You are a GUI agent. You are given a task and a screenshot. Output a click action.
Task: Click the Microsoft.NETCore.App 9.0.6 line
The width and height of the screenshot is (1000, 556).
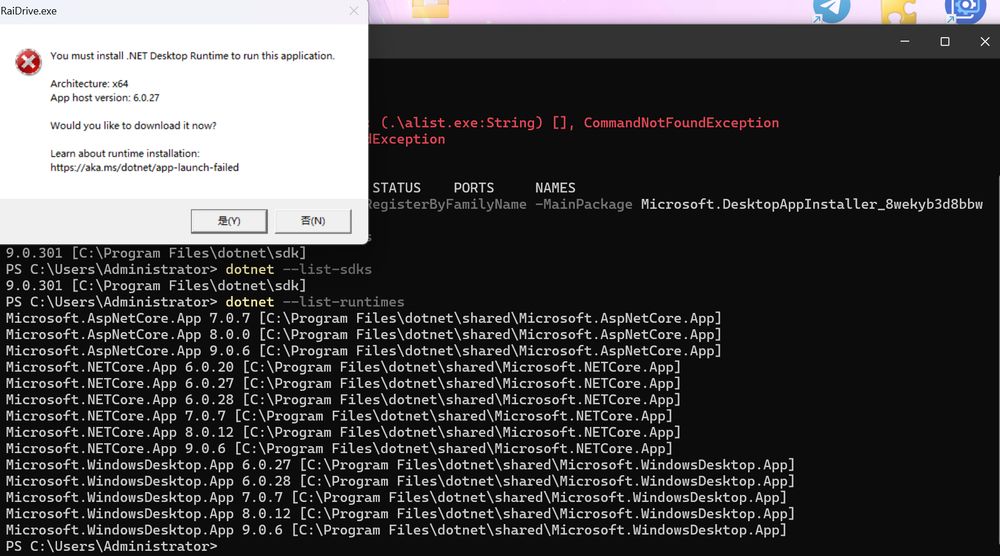(x=339, y=448)
